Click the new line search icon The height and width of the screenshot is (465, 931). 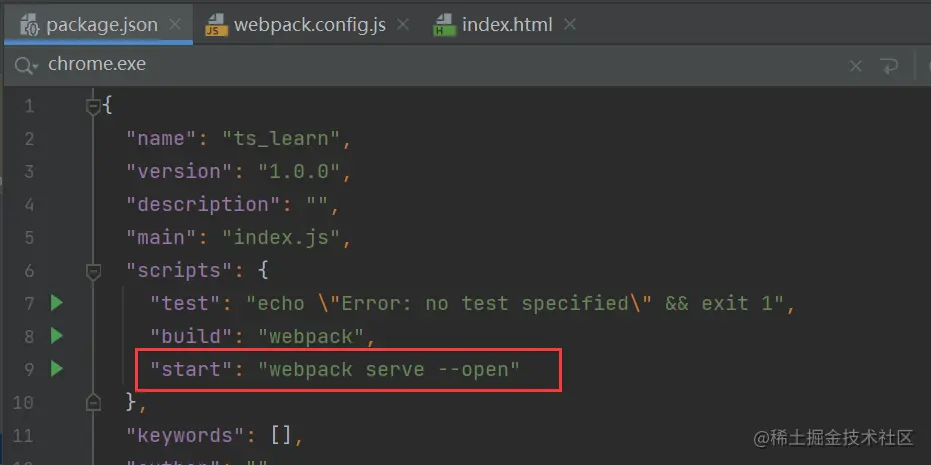tap(889, 66)
